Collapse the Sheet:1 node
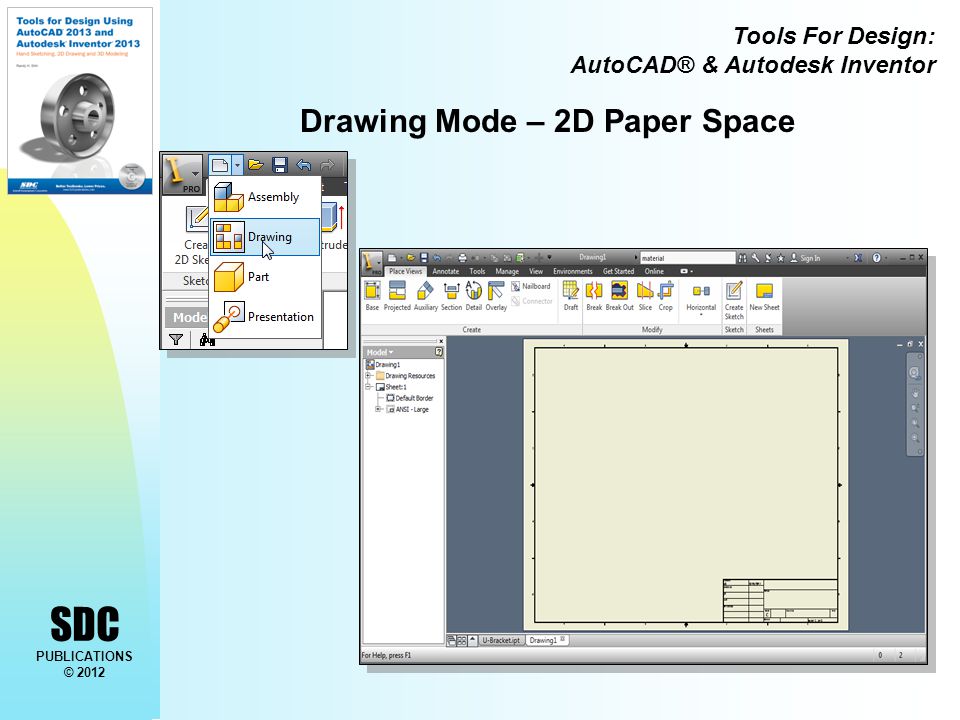Image resolution: width=960 pixels, height=720 pixels. tap(369, 387)
